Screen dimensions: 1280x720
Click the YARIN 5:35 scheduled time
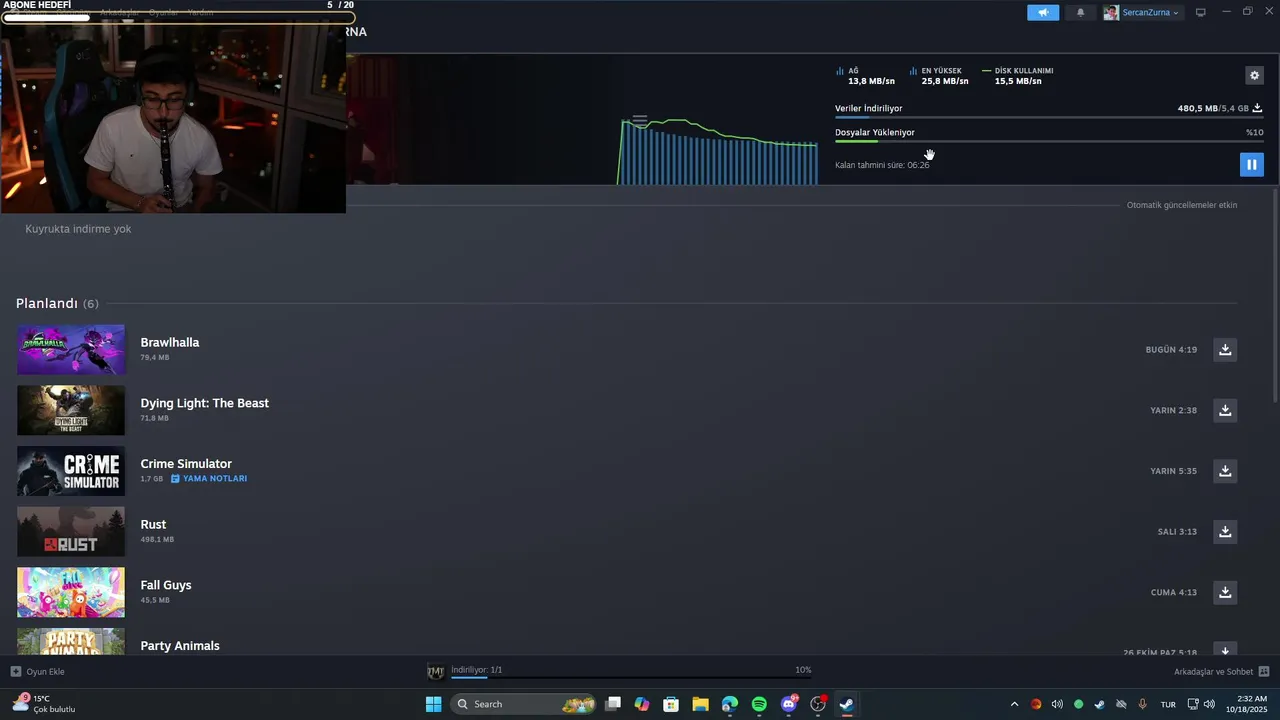click(1173, 471)
